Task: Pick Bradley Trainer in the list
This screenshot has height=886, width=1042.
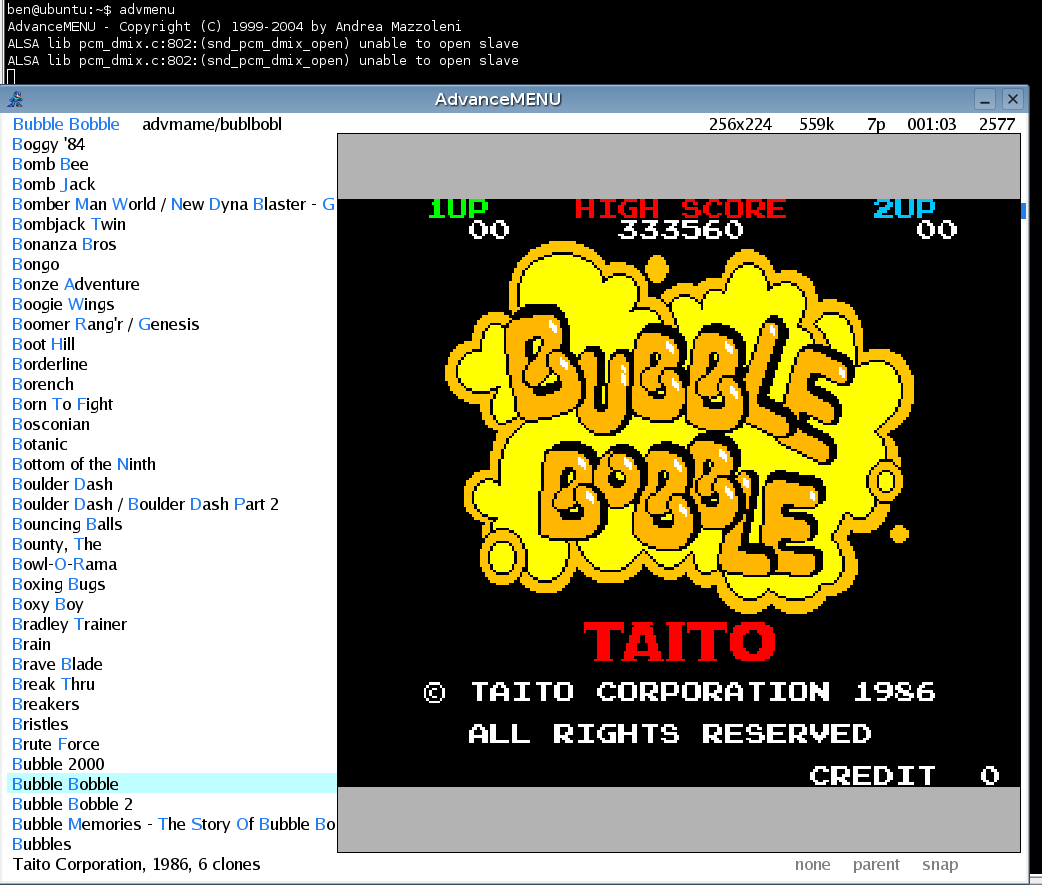Action: point(69,623)
